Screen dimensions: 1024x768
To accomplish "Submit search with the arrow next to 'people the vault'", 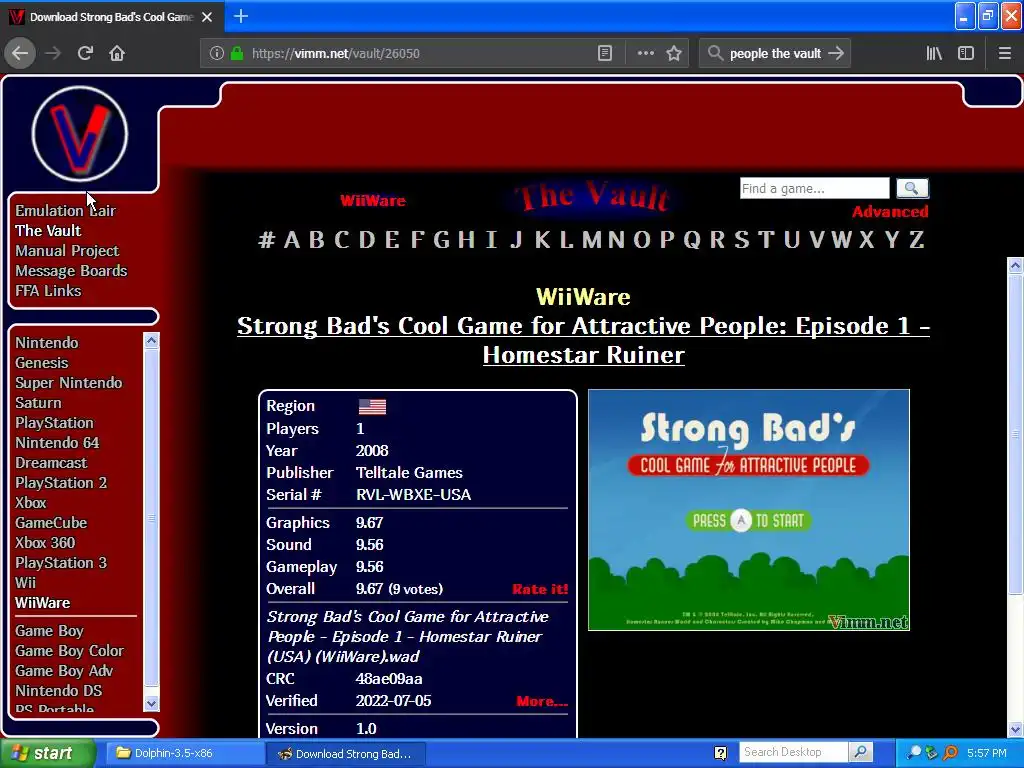I will coord(836,54).
